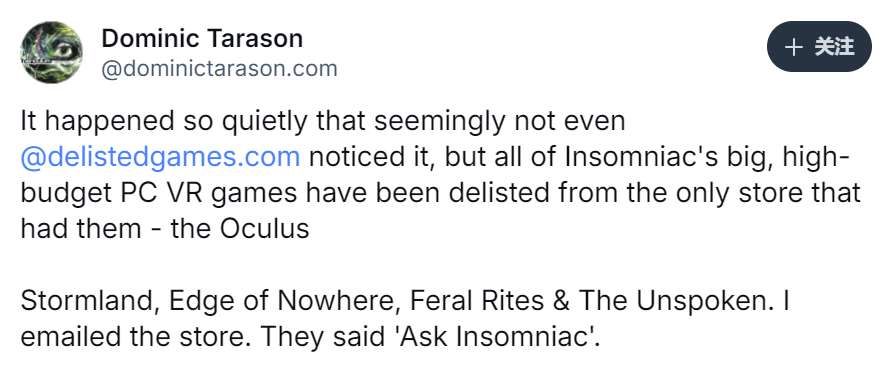Click the 关注 label text

[834, 46]
